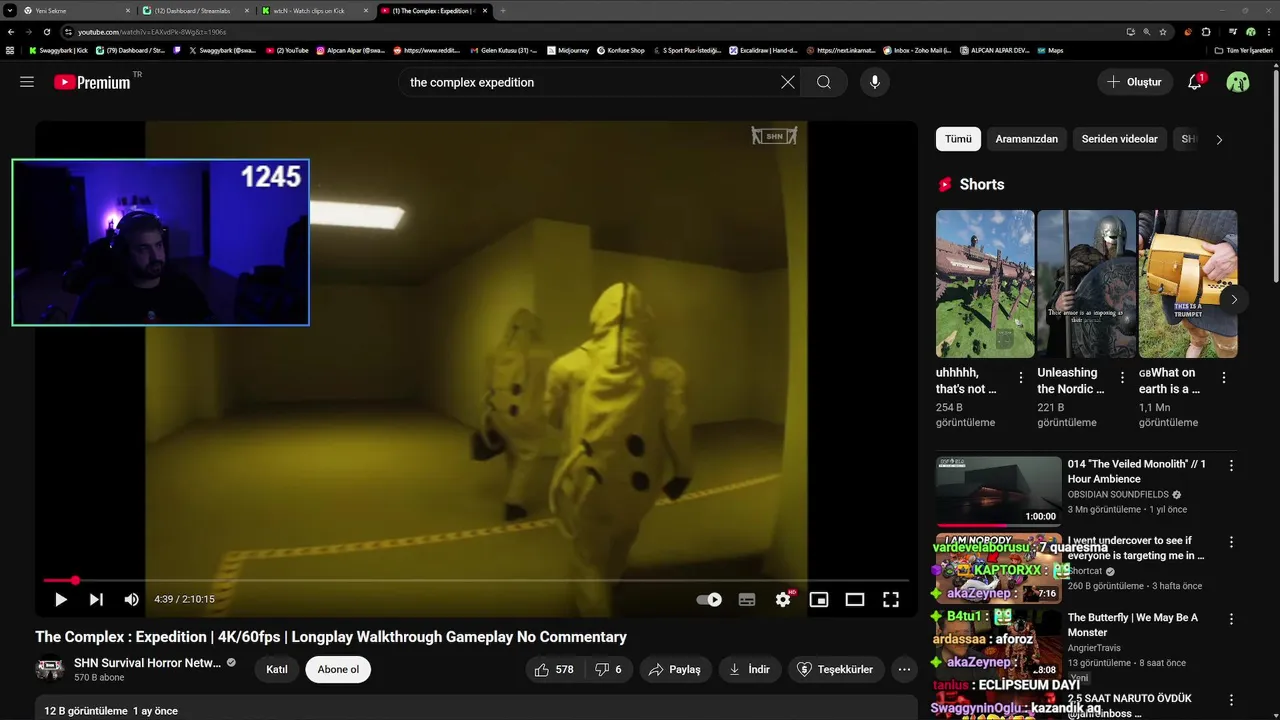Open Tüm Yer İşaretleri bookmarks folder
The width and height of the screenshot is (1280, 720).
(x=1243, y=50)
